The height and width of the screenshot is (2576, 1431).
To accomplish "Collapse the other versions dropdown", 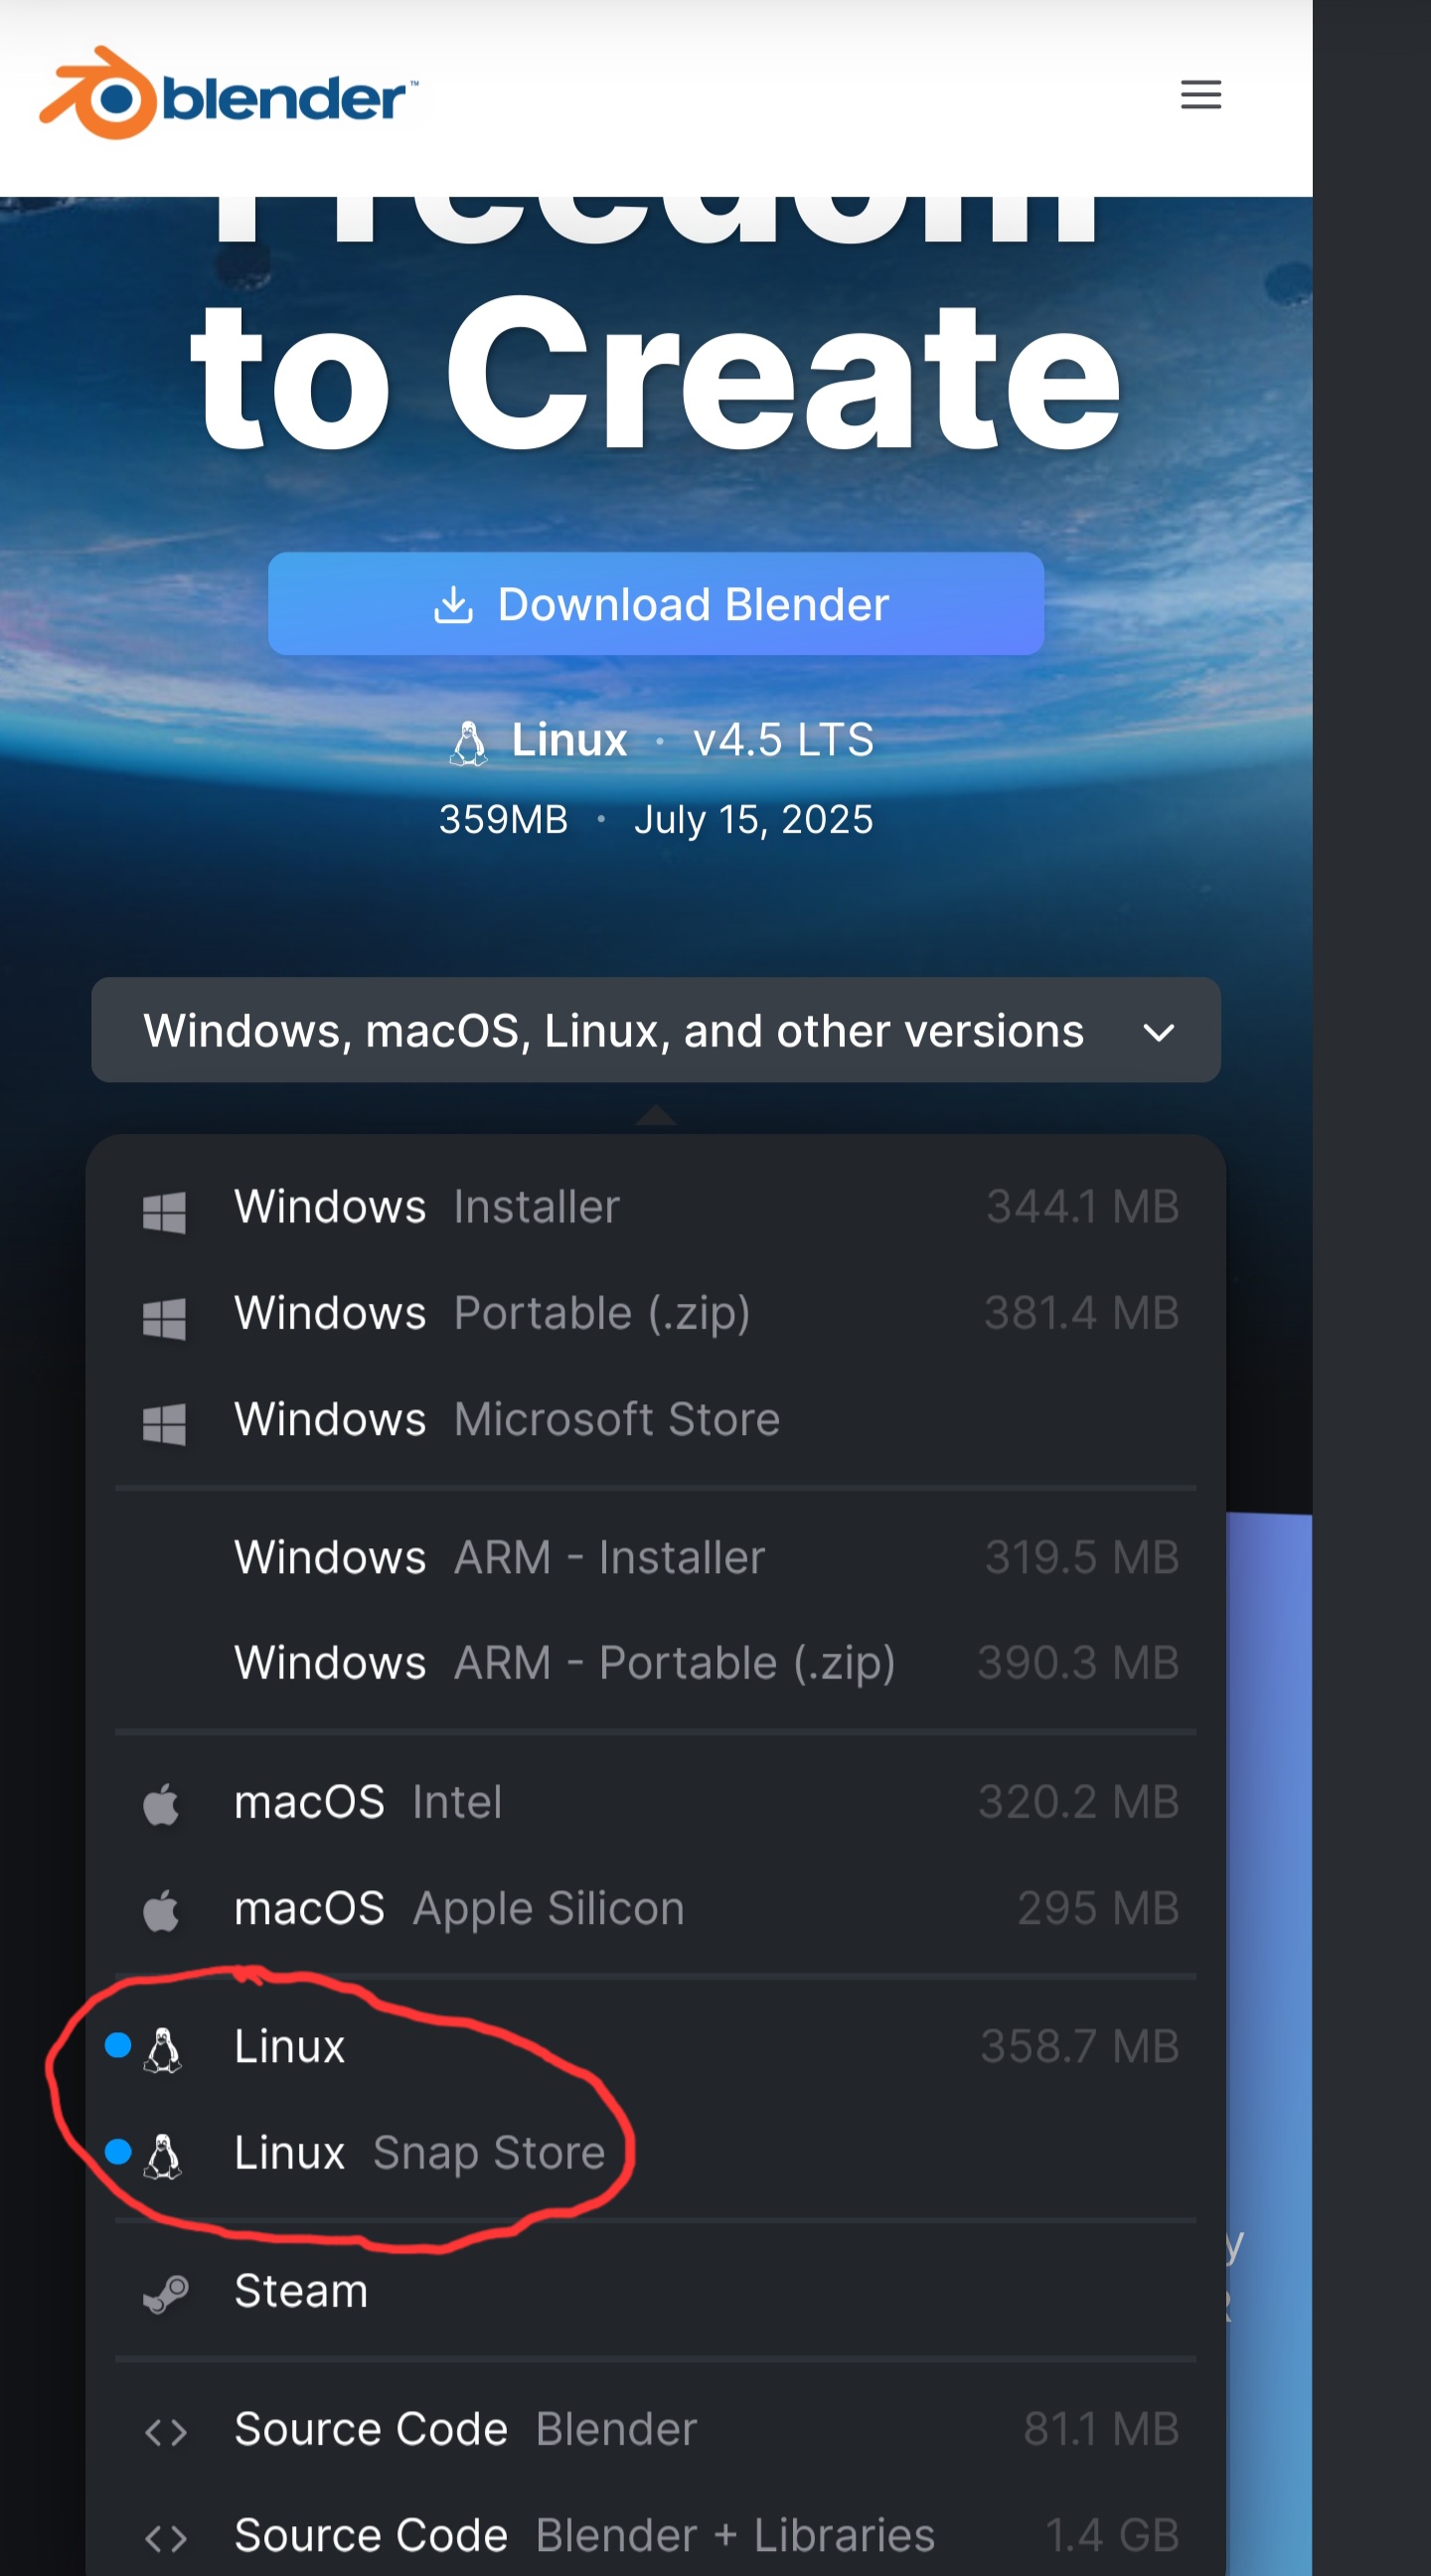I will (656, 1030).
